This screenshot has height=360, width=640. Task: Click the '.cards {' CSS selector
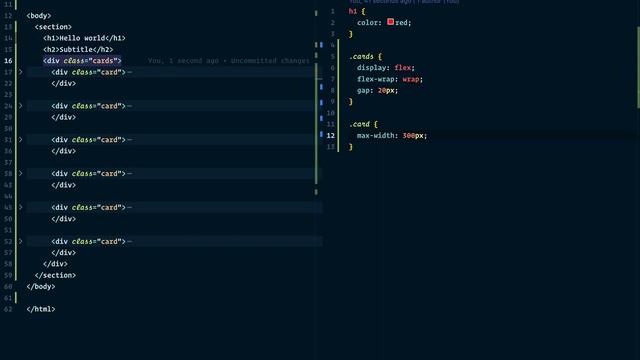click(x=365, y=56)
